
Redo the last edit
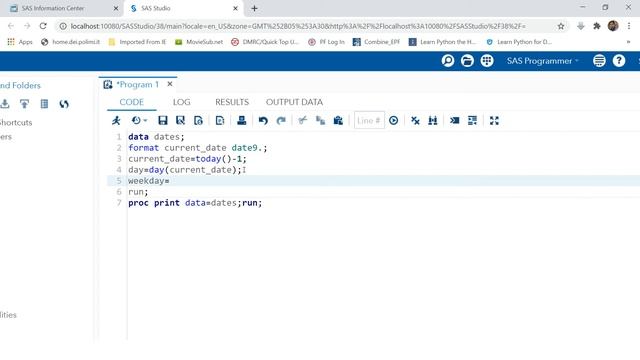(281, 120)
